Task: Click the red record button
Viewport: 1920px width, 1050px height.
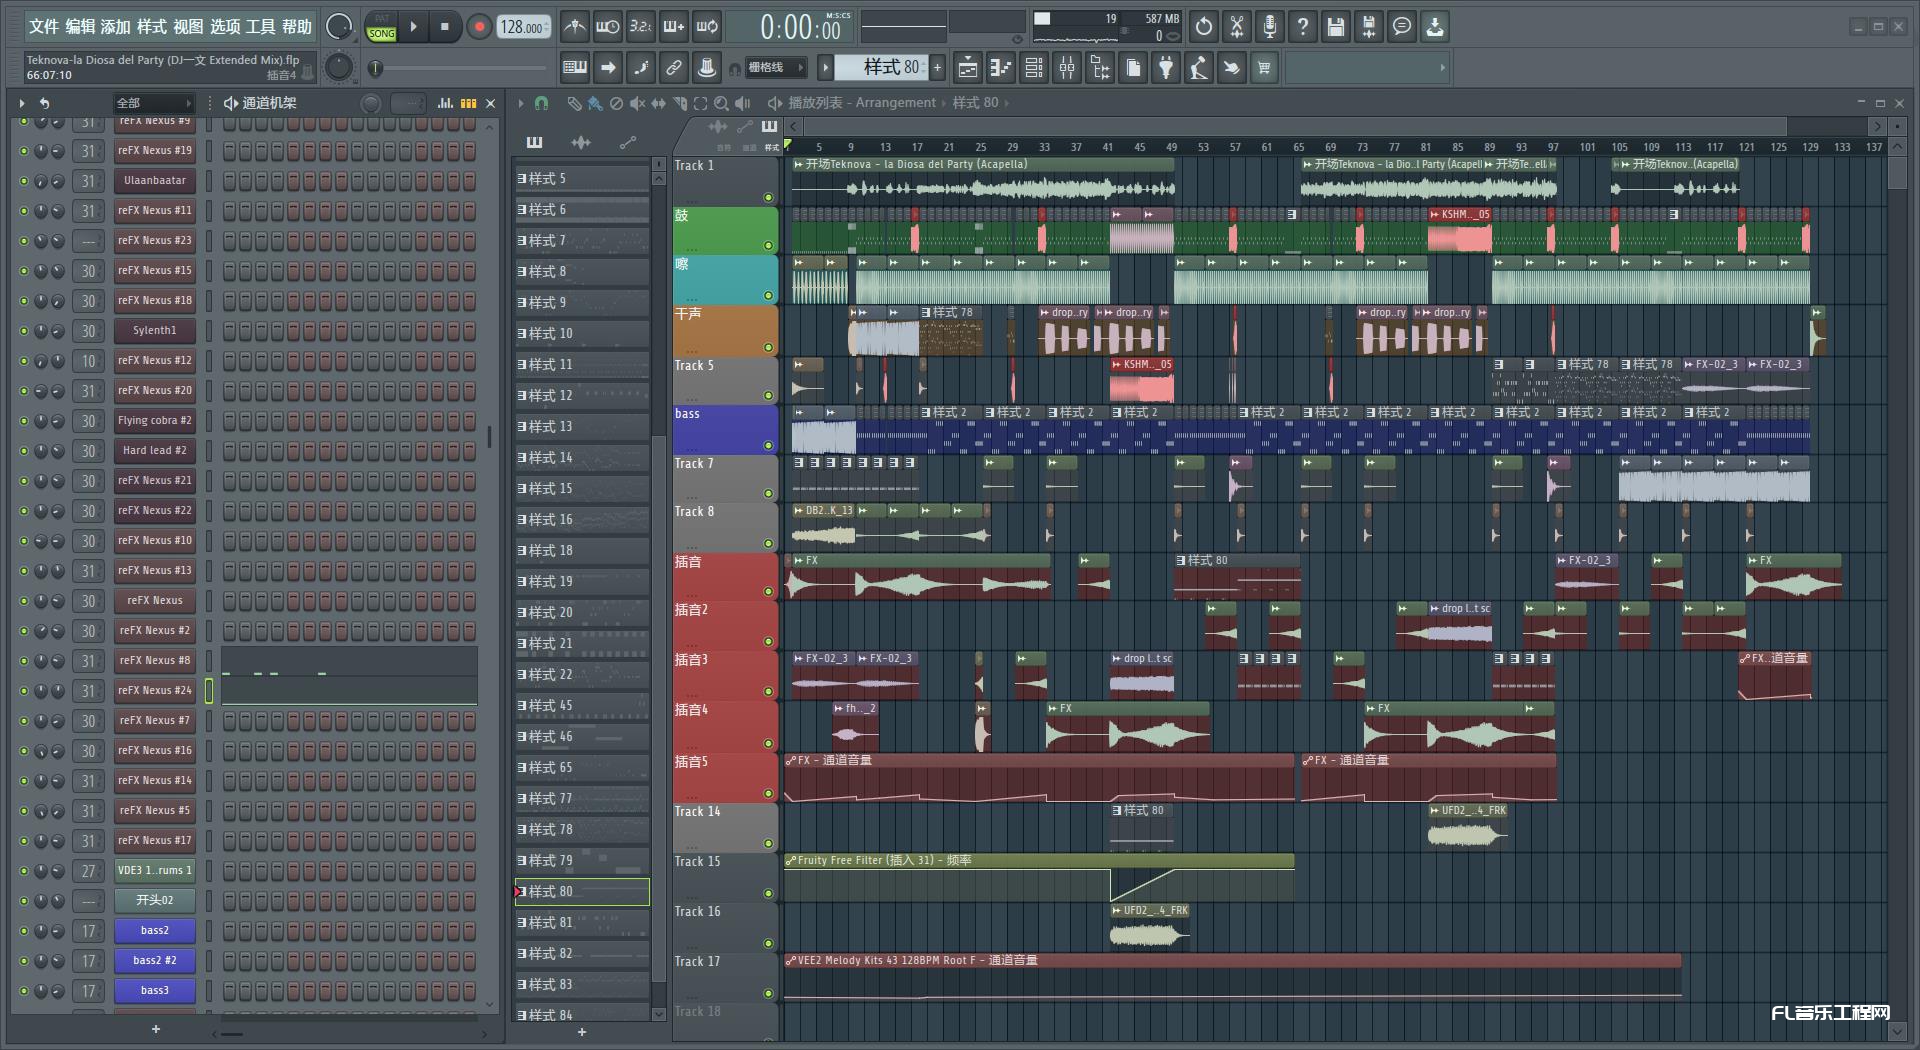Action: point(479,27)
